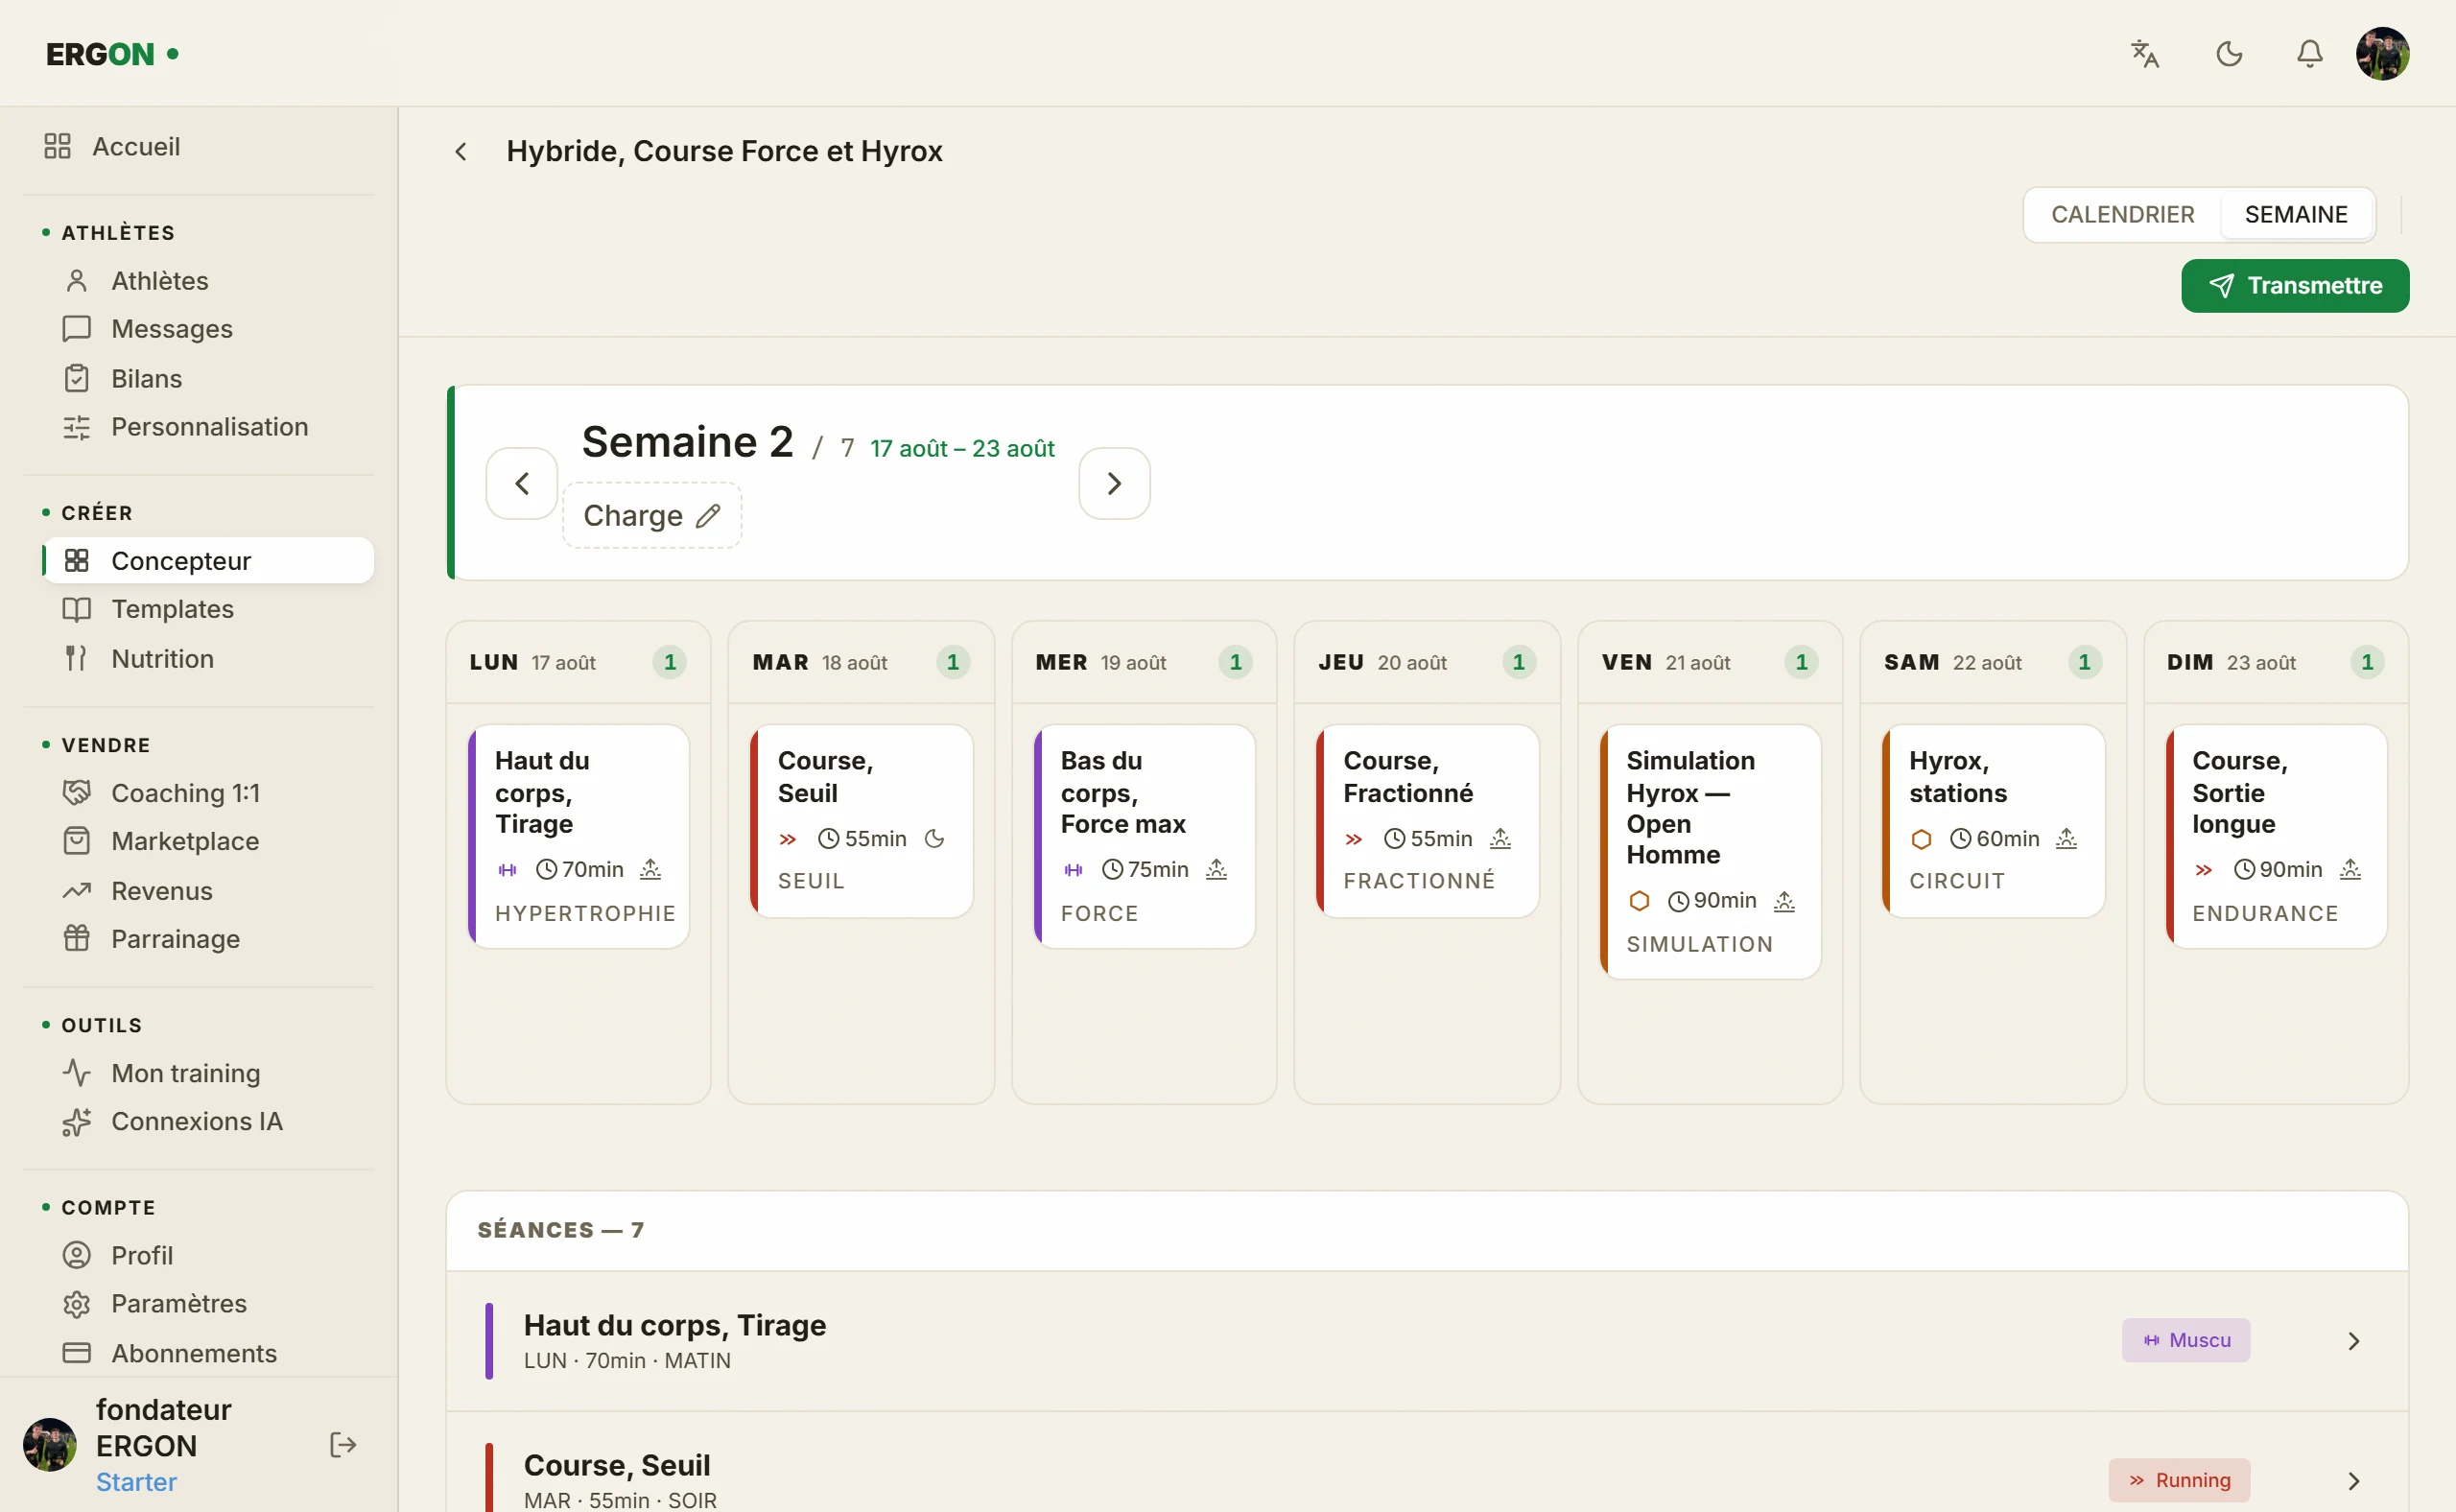This screenshot has width=2456, height=1512.
Task: Open notifications bell
Action: click(x=2309, y=54)
